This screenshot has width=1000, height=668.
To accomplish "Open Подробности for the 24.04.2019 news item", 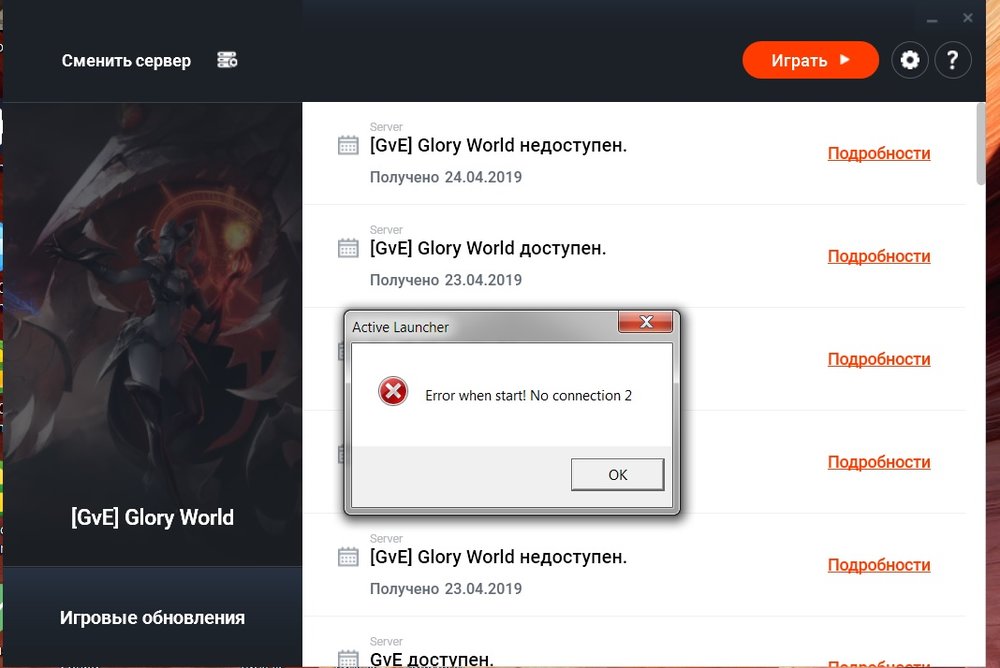I will pos(878,153).
